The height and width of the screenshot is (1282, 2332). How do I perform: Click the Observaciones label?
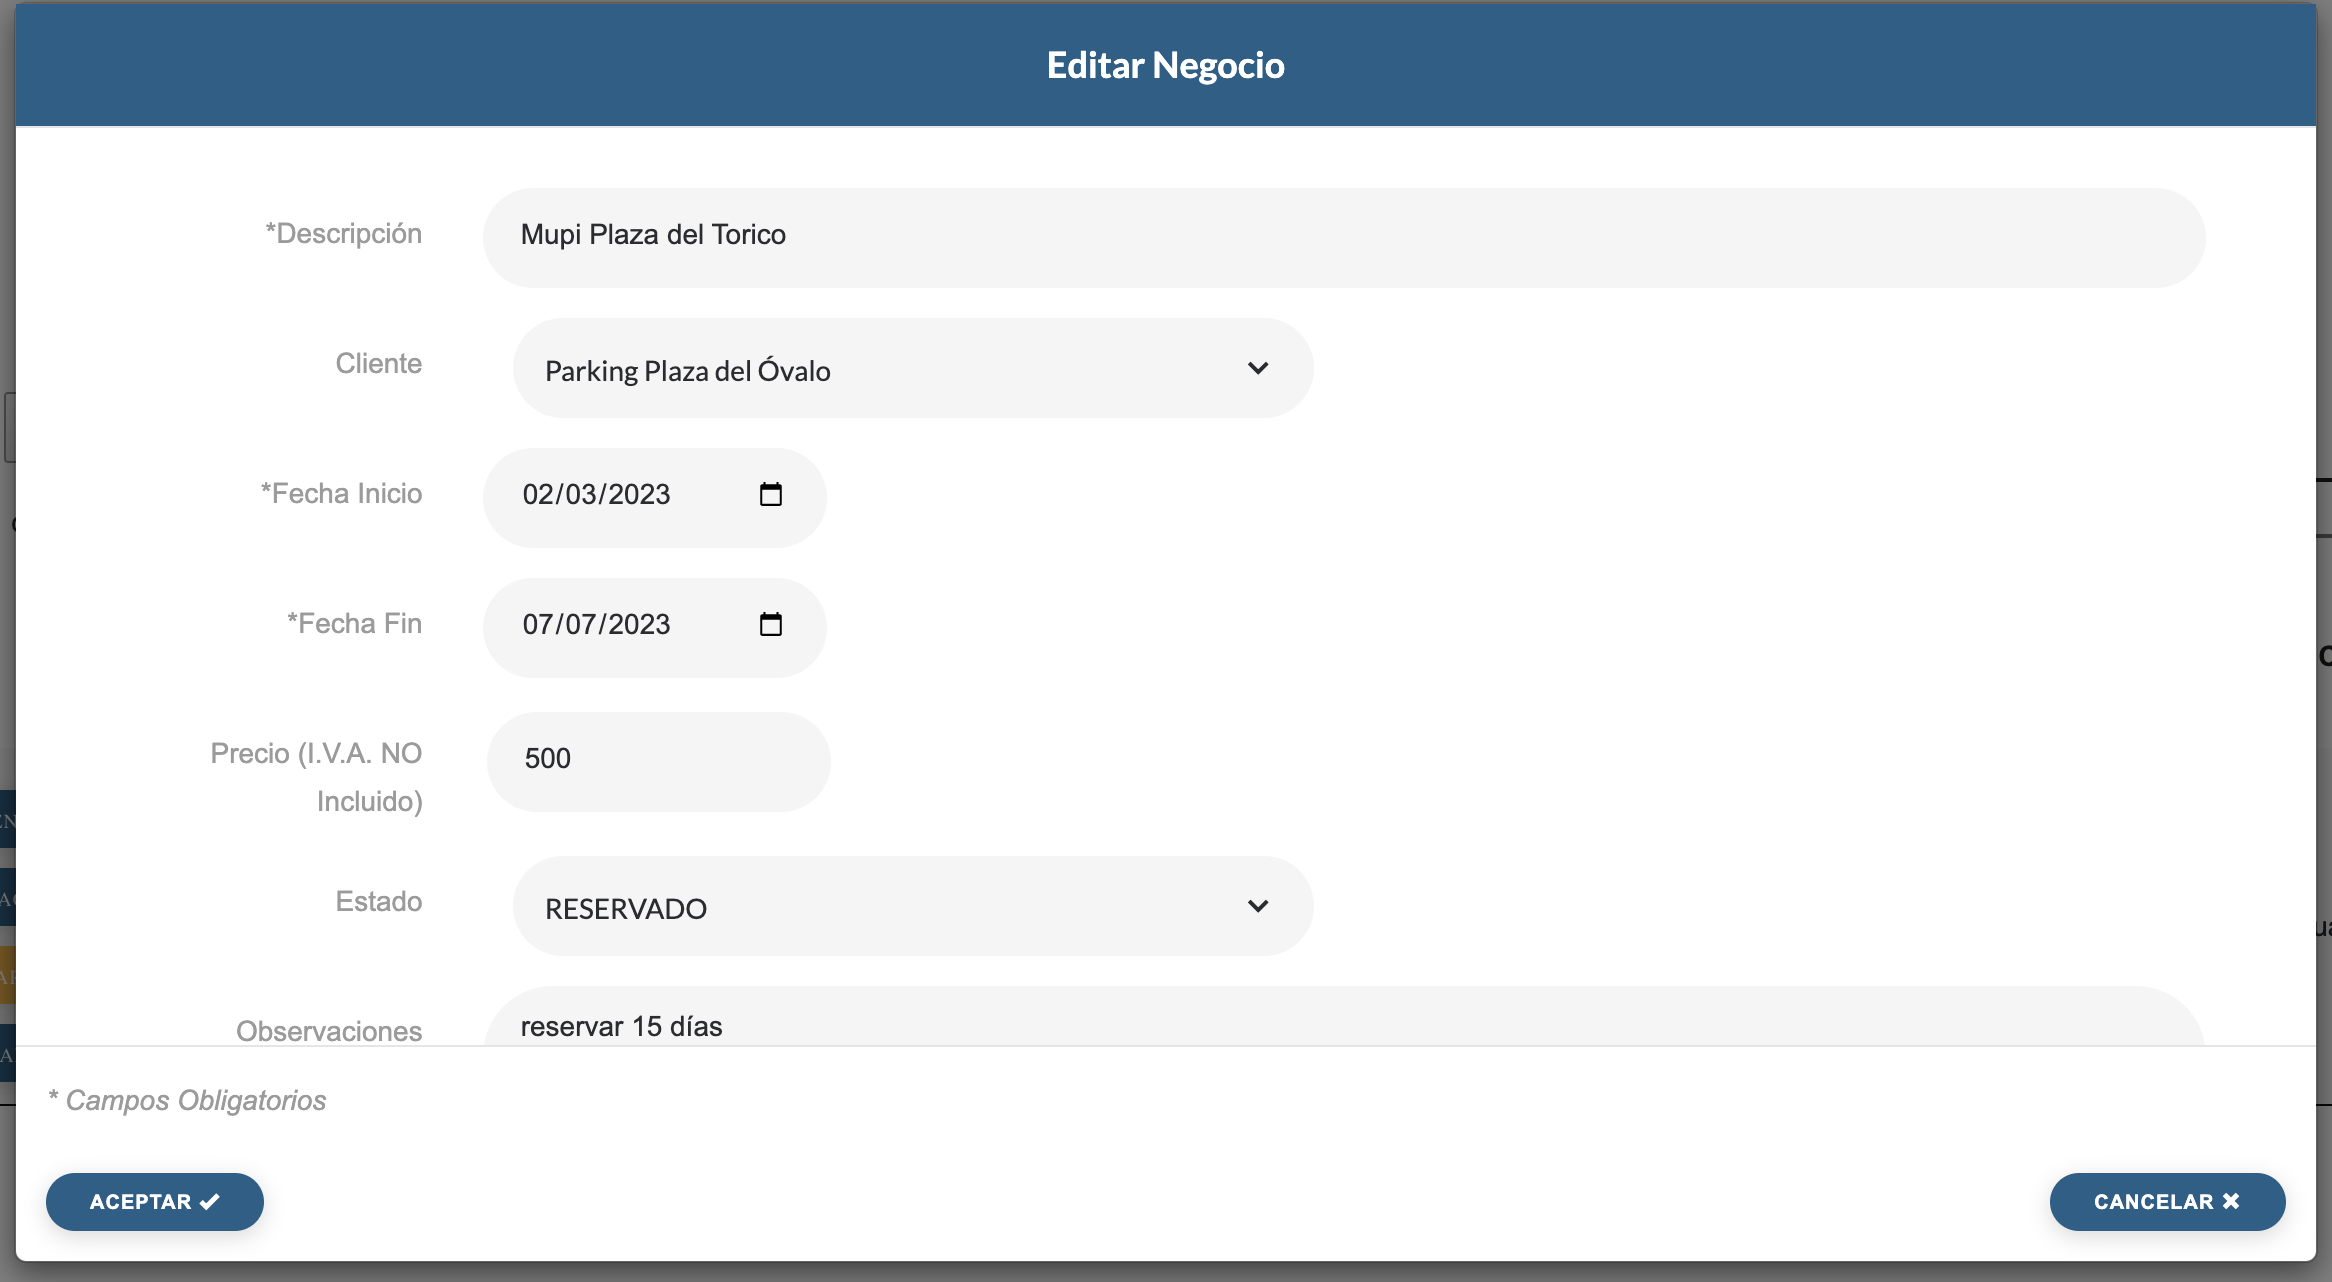click(x=328, y=1029)
